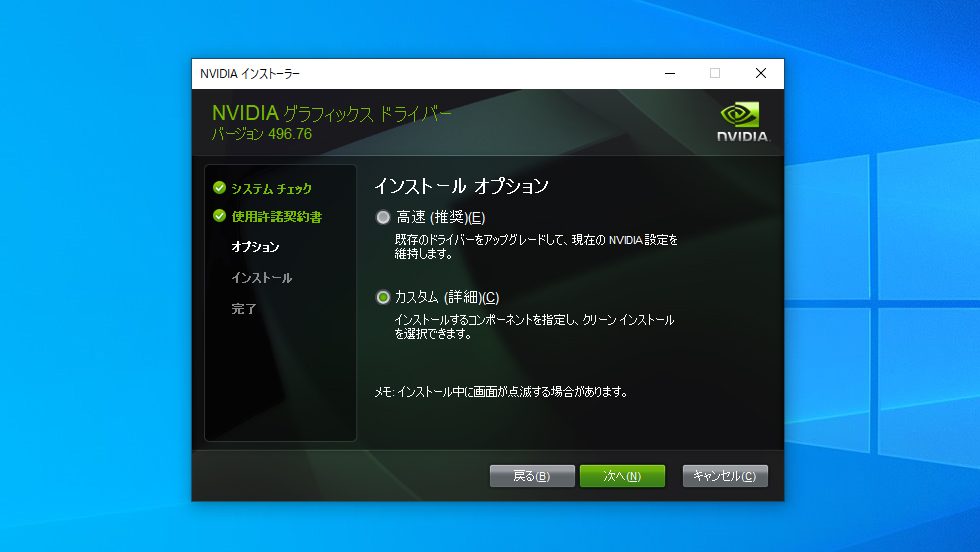Select the 使用許諾契約書 step
The width and height of the screenshot is (980, 552).
[277, 216]
